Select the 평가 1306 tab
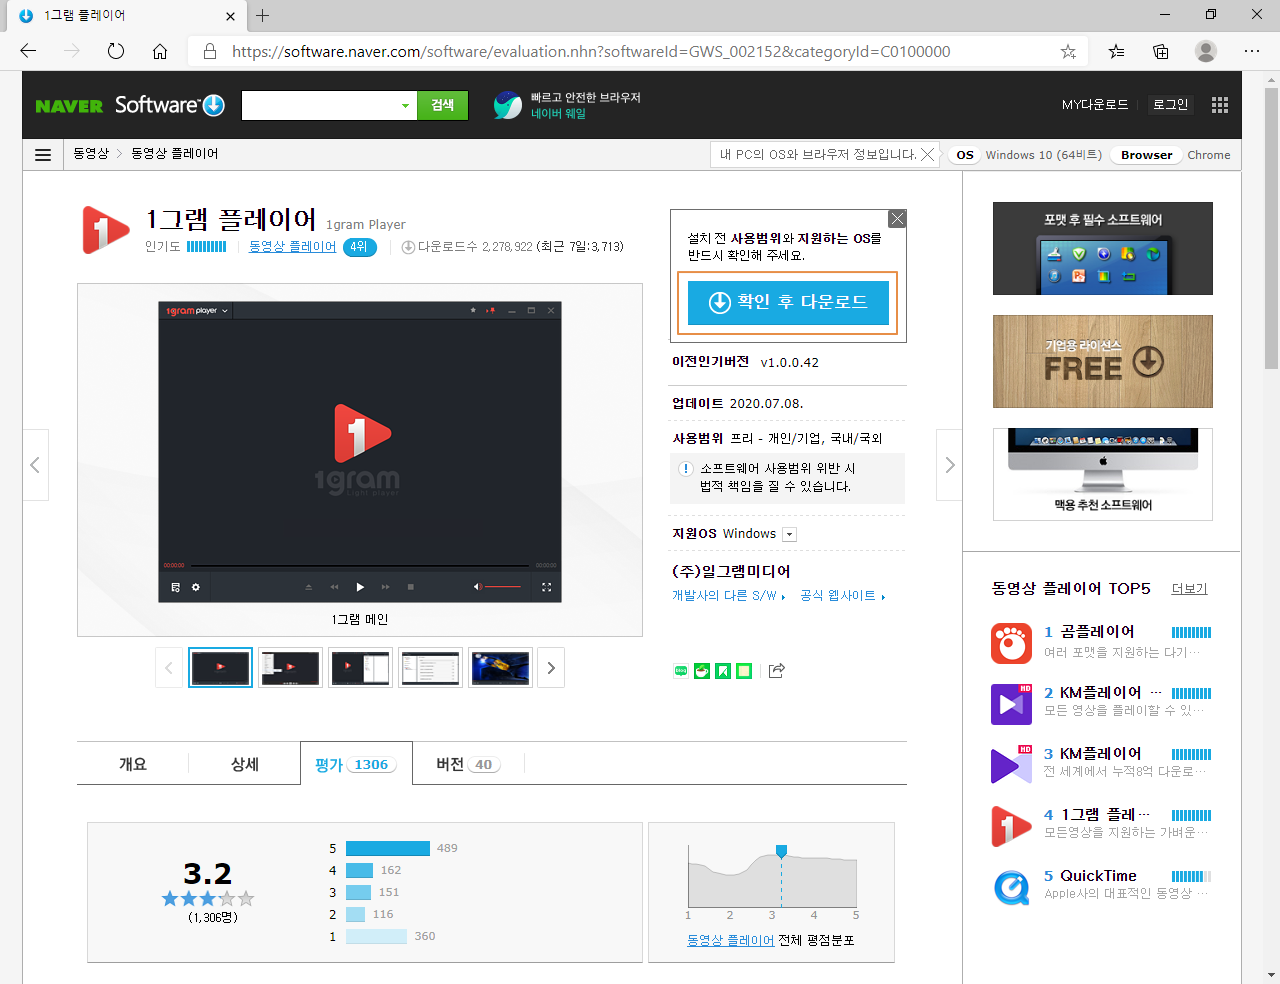This screenshot has width=1280, height=984. click(x=356, y=764)
